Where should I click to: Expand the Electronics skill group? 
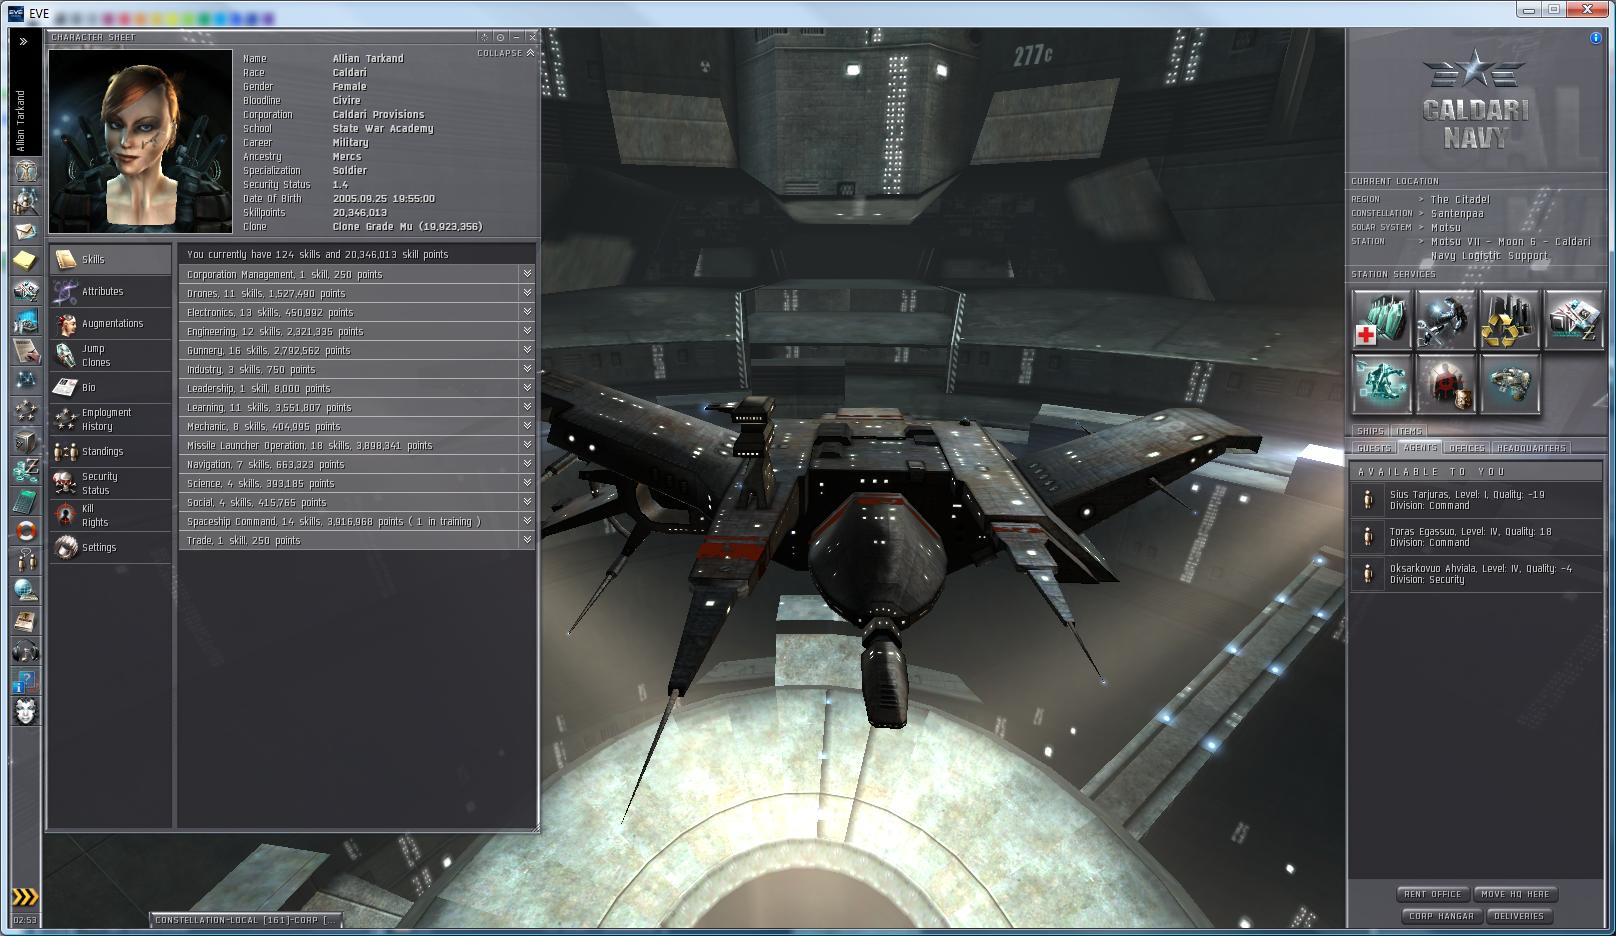pos(526,312)
